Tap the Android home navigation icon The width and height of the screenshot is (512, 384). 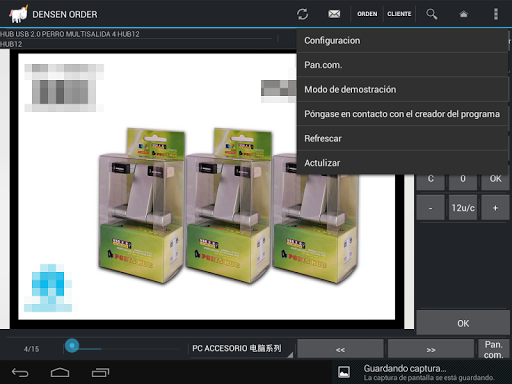coord(60,372)
